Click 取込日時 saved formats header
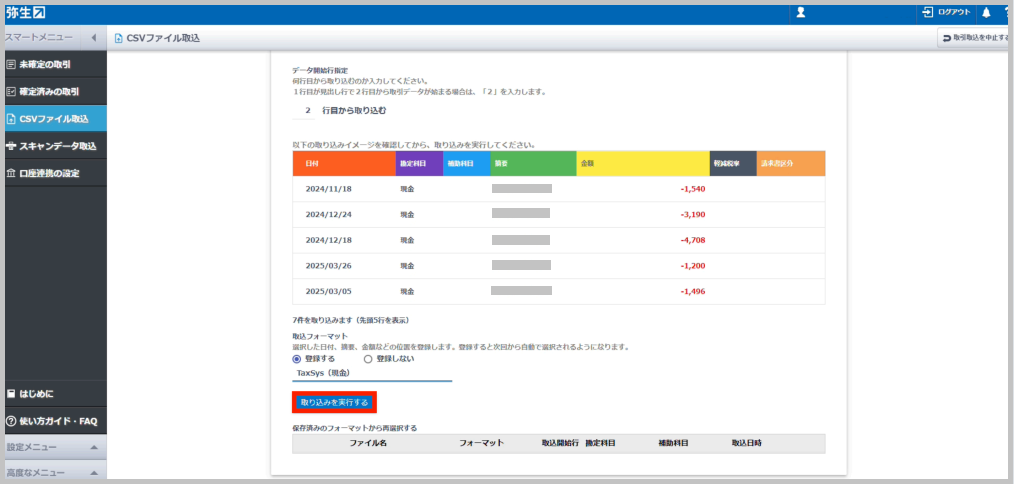The height and width of the screenshot is (484, 1014). point(746,443)
